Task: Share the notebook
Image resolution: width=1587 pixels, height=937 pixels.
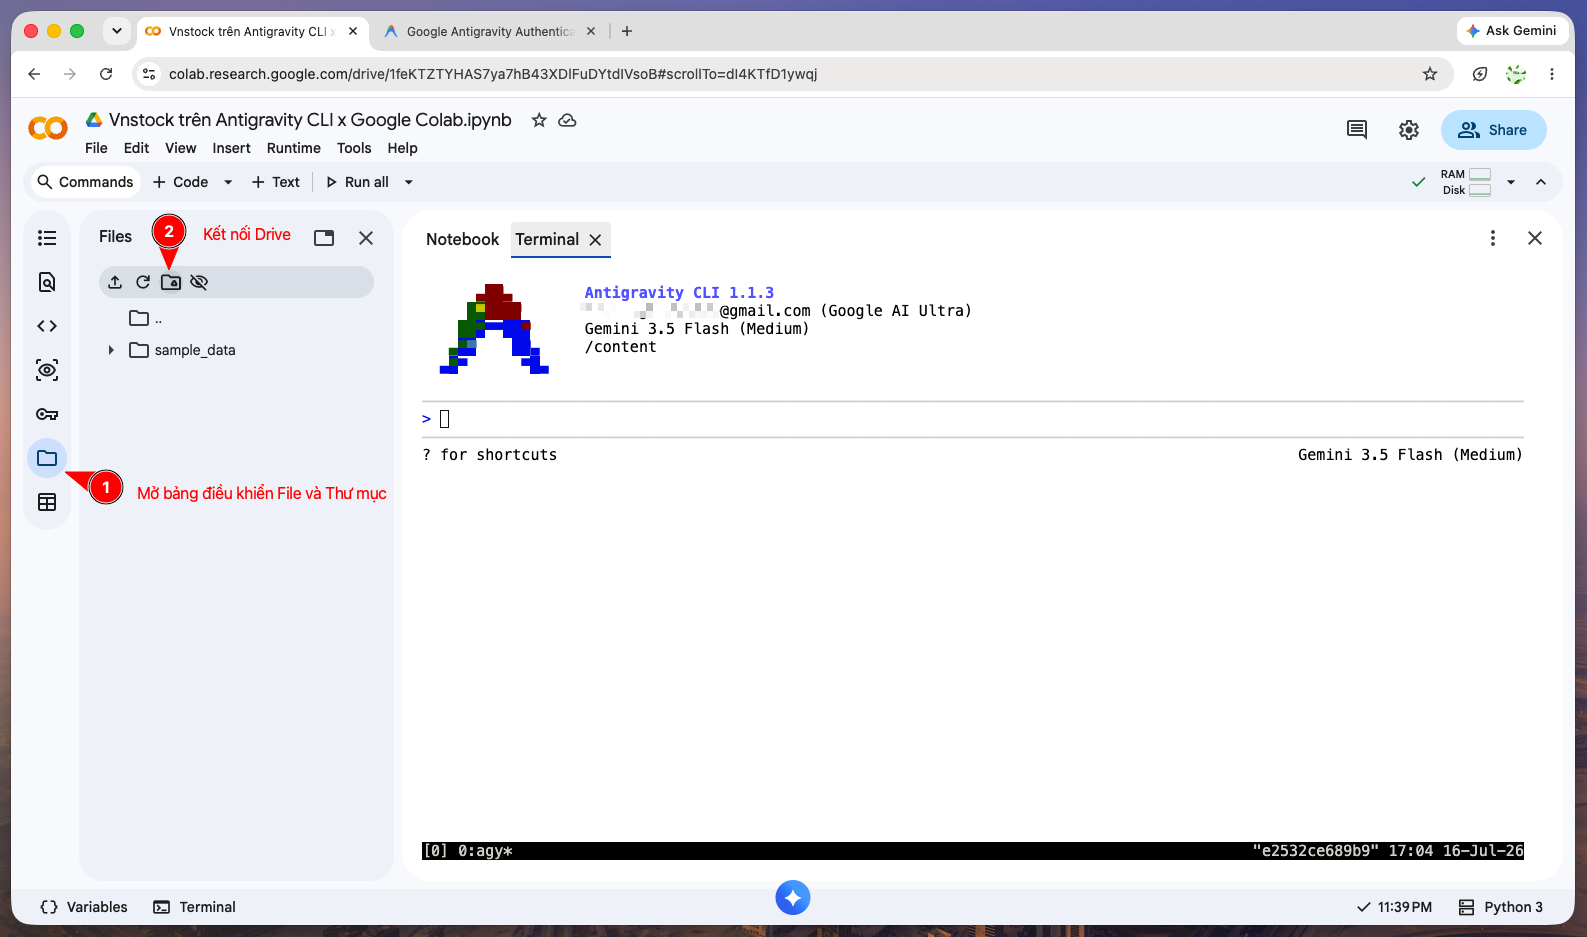Action: pos(1493,130)
